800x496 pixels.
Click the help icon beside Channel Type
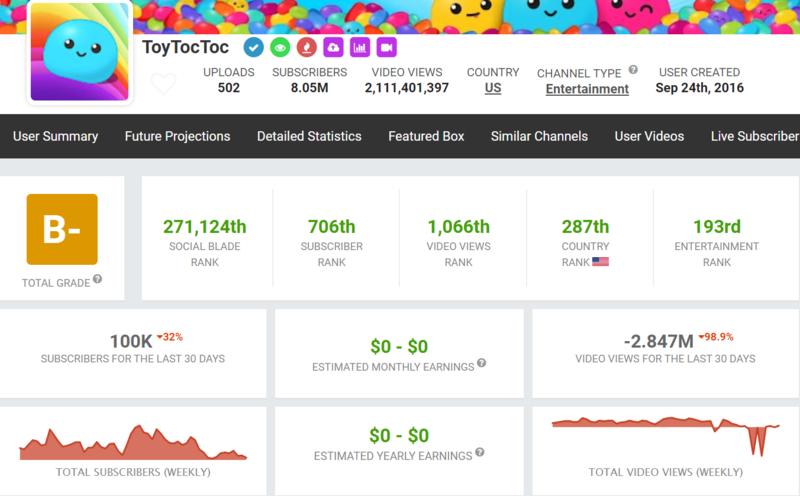(632, 71)
